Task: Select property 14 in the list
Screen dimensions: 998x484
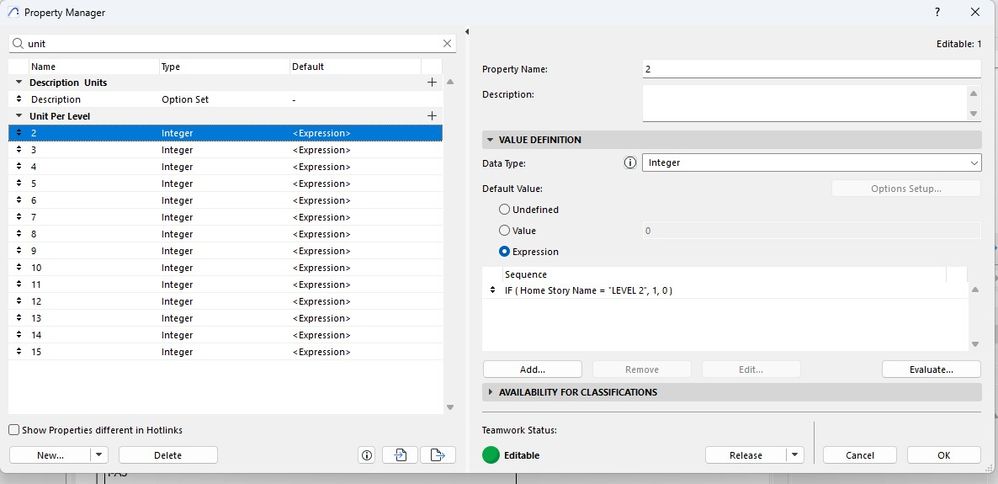Action: tap(226, 335)
